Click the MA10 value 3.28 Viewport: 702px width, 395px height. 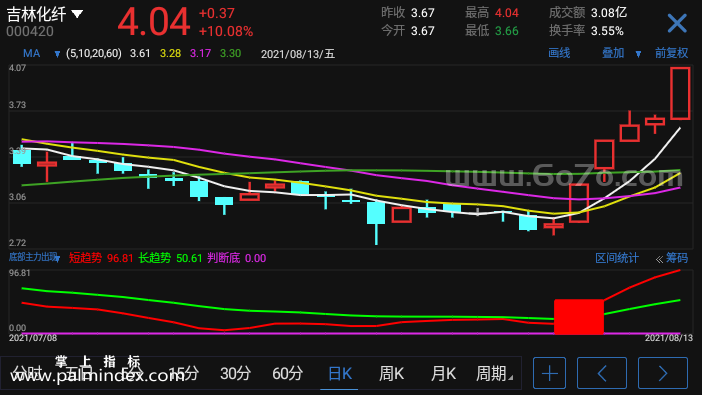pos(171,54)
